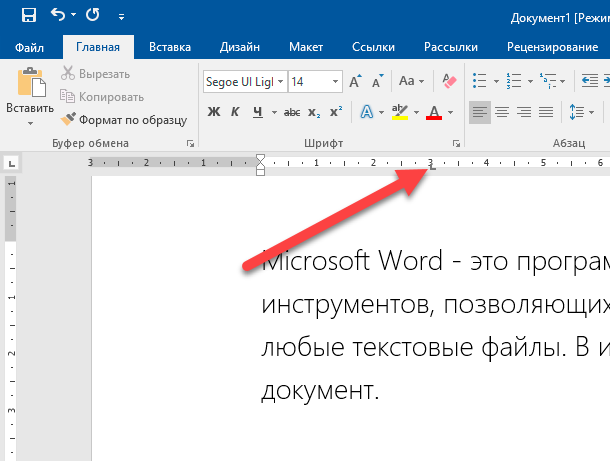Apply yellow text highlight color
This screenshot has width=610, height=461.
(x=400, y=112)
